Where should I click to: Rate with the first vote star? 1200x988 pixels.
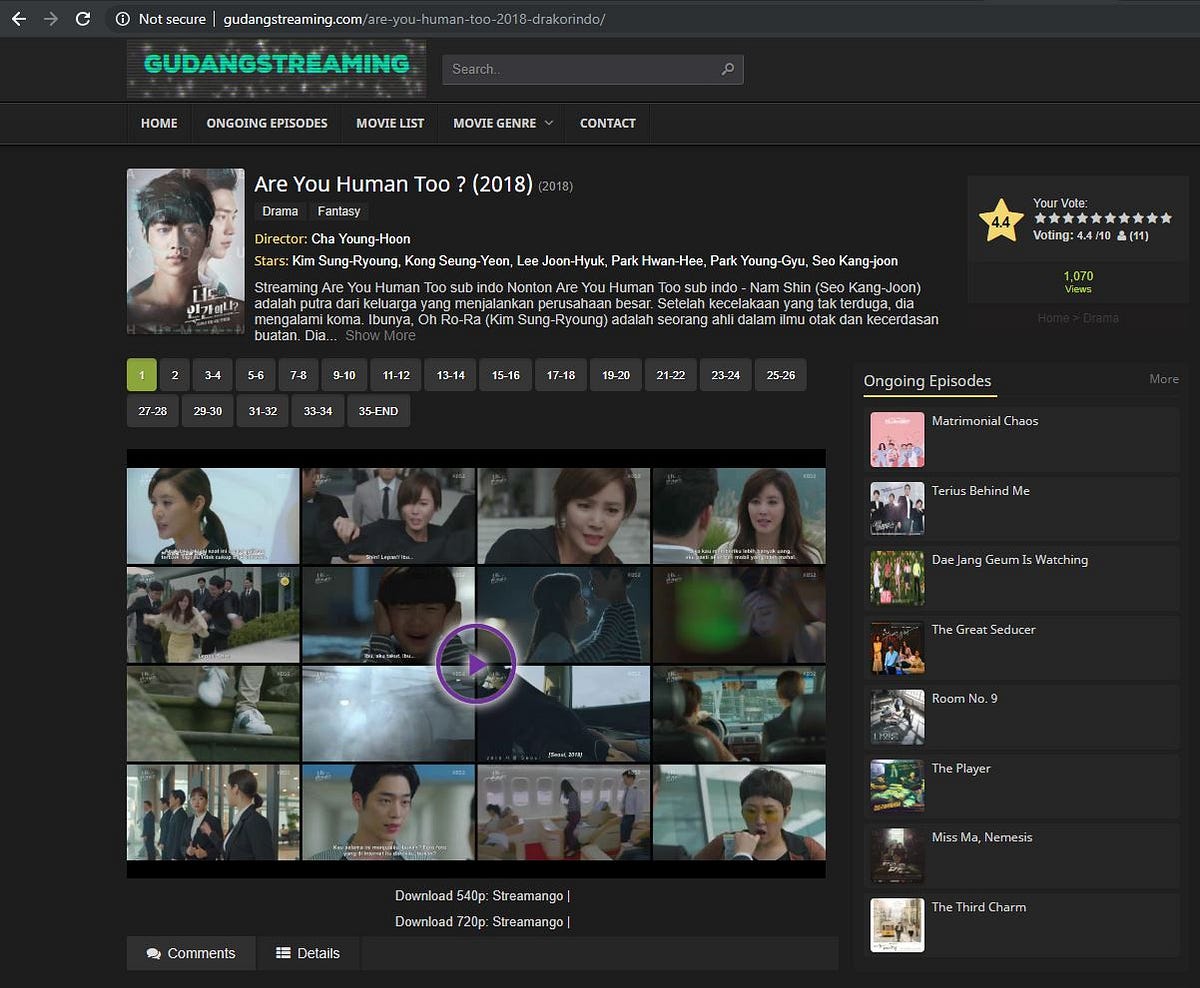[1040, 218]
